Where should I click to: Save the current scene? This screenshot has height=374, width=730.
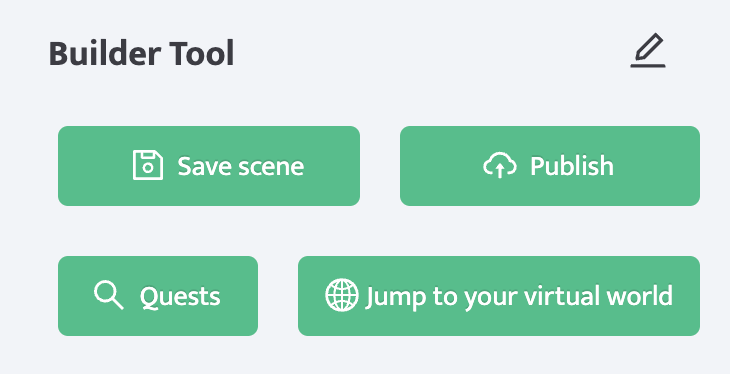pos(209,166)
